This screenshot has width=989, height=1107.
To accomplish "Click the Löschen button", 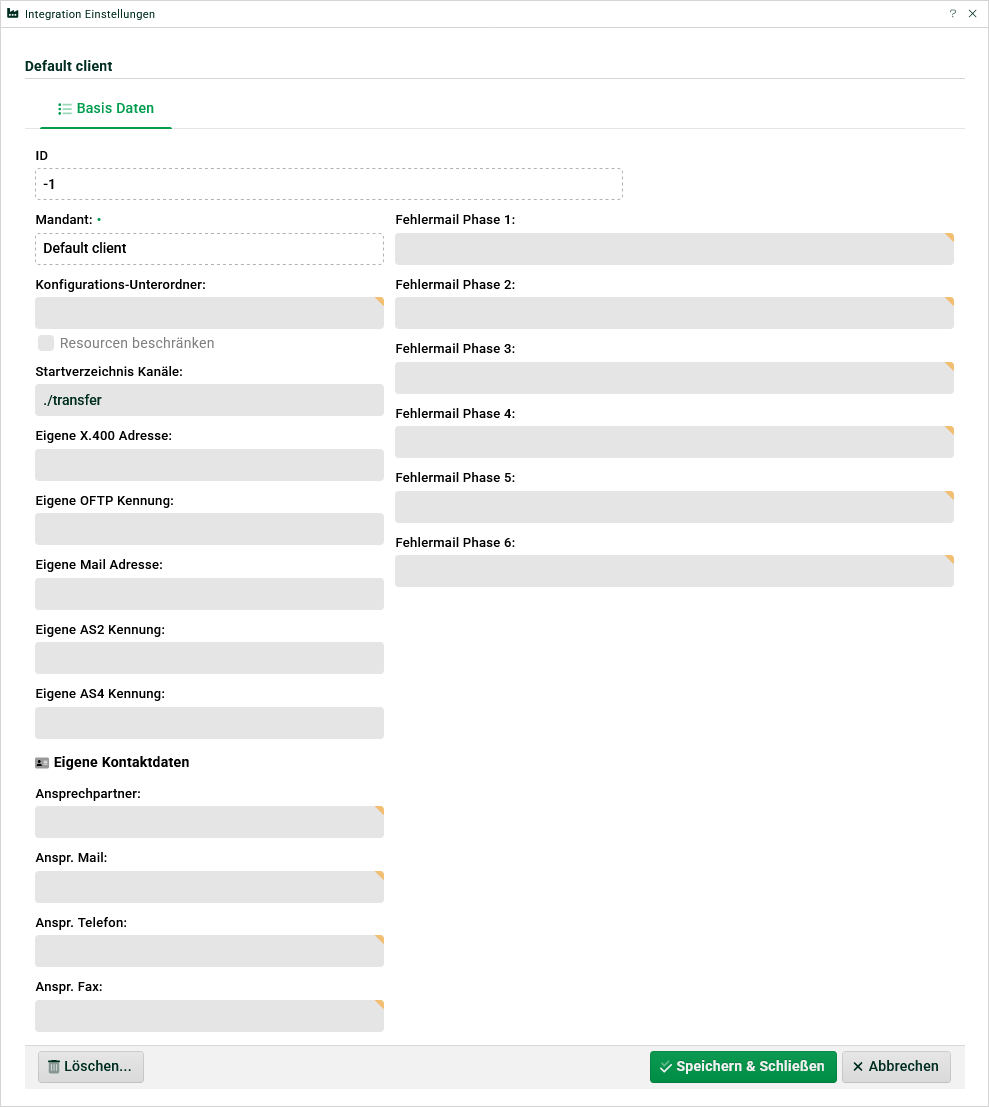I will click(x=91, y=1067).
